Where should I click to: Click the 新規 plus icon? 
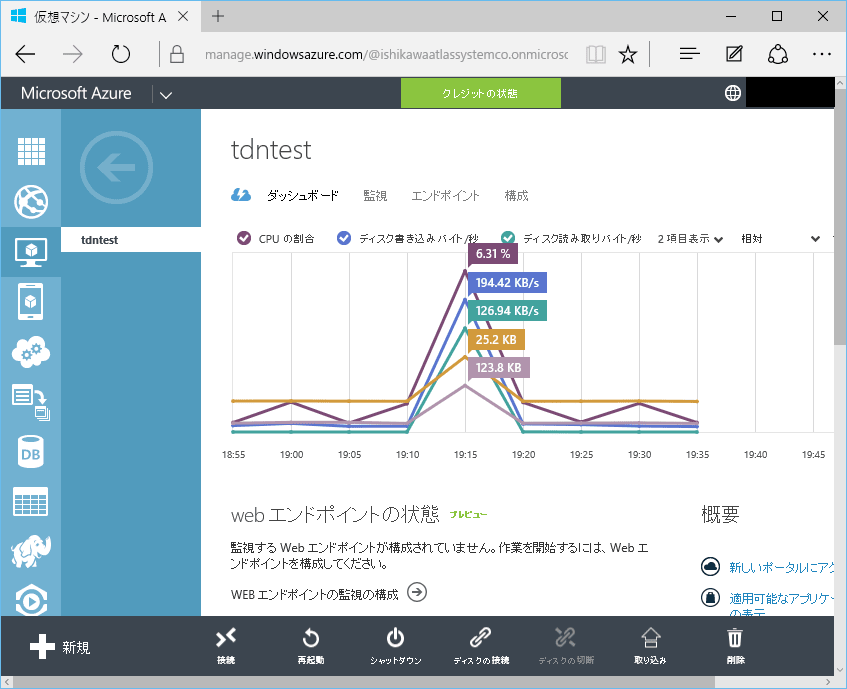point(42,646)
